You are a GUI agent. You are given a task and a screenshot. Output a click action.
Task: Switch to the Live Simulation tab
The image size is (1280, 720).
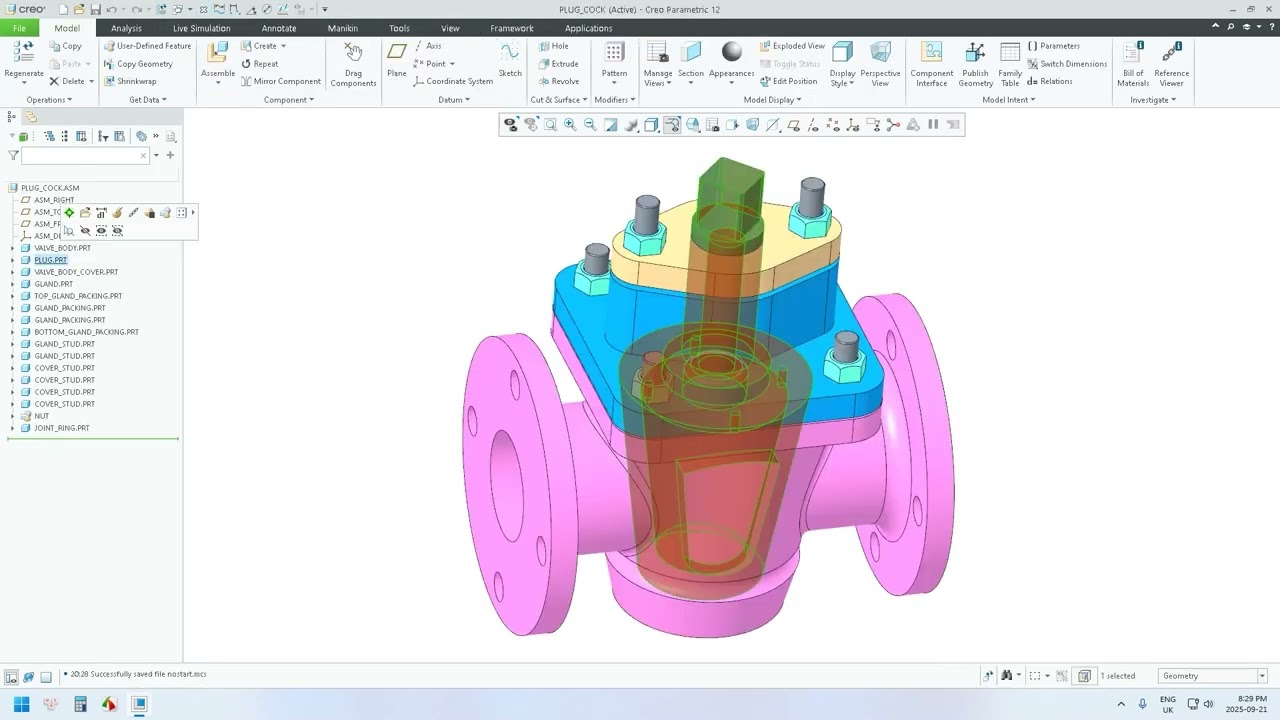click(x=201, y=28)
